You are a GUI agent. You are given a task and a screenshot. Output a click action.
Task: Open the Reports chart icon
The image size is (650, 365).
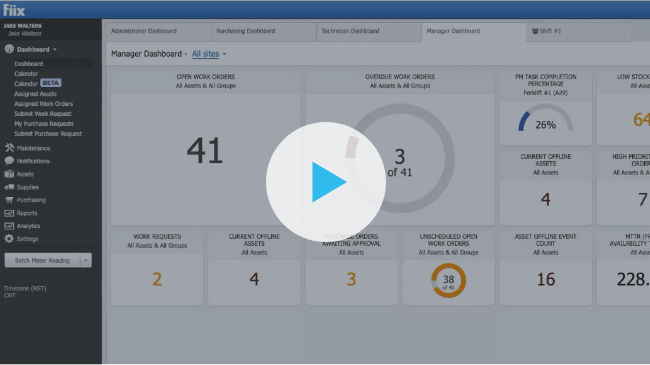(x=9, y=213)
